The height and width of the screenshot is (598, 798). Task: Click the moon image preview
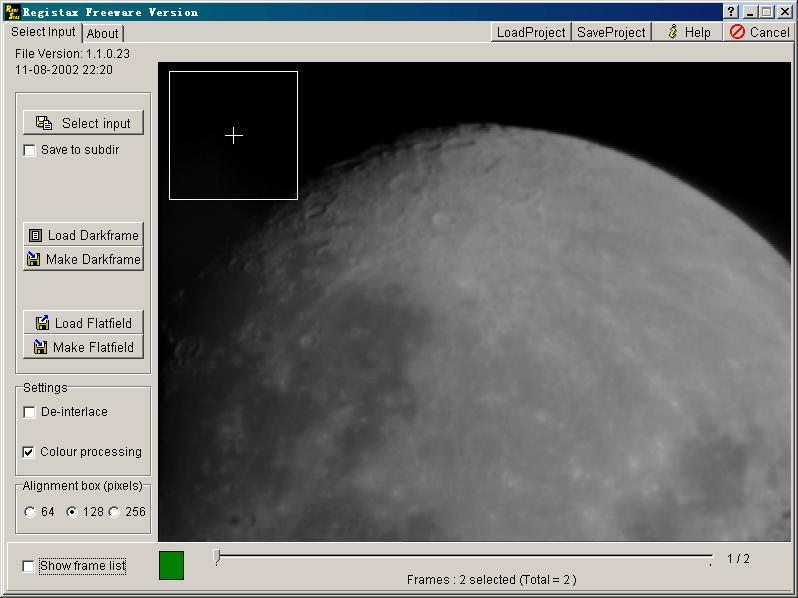tap(474, 301)
